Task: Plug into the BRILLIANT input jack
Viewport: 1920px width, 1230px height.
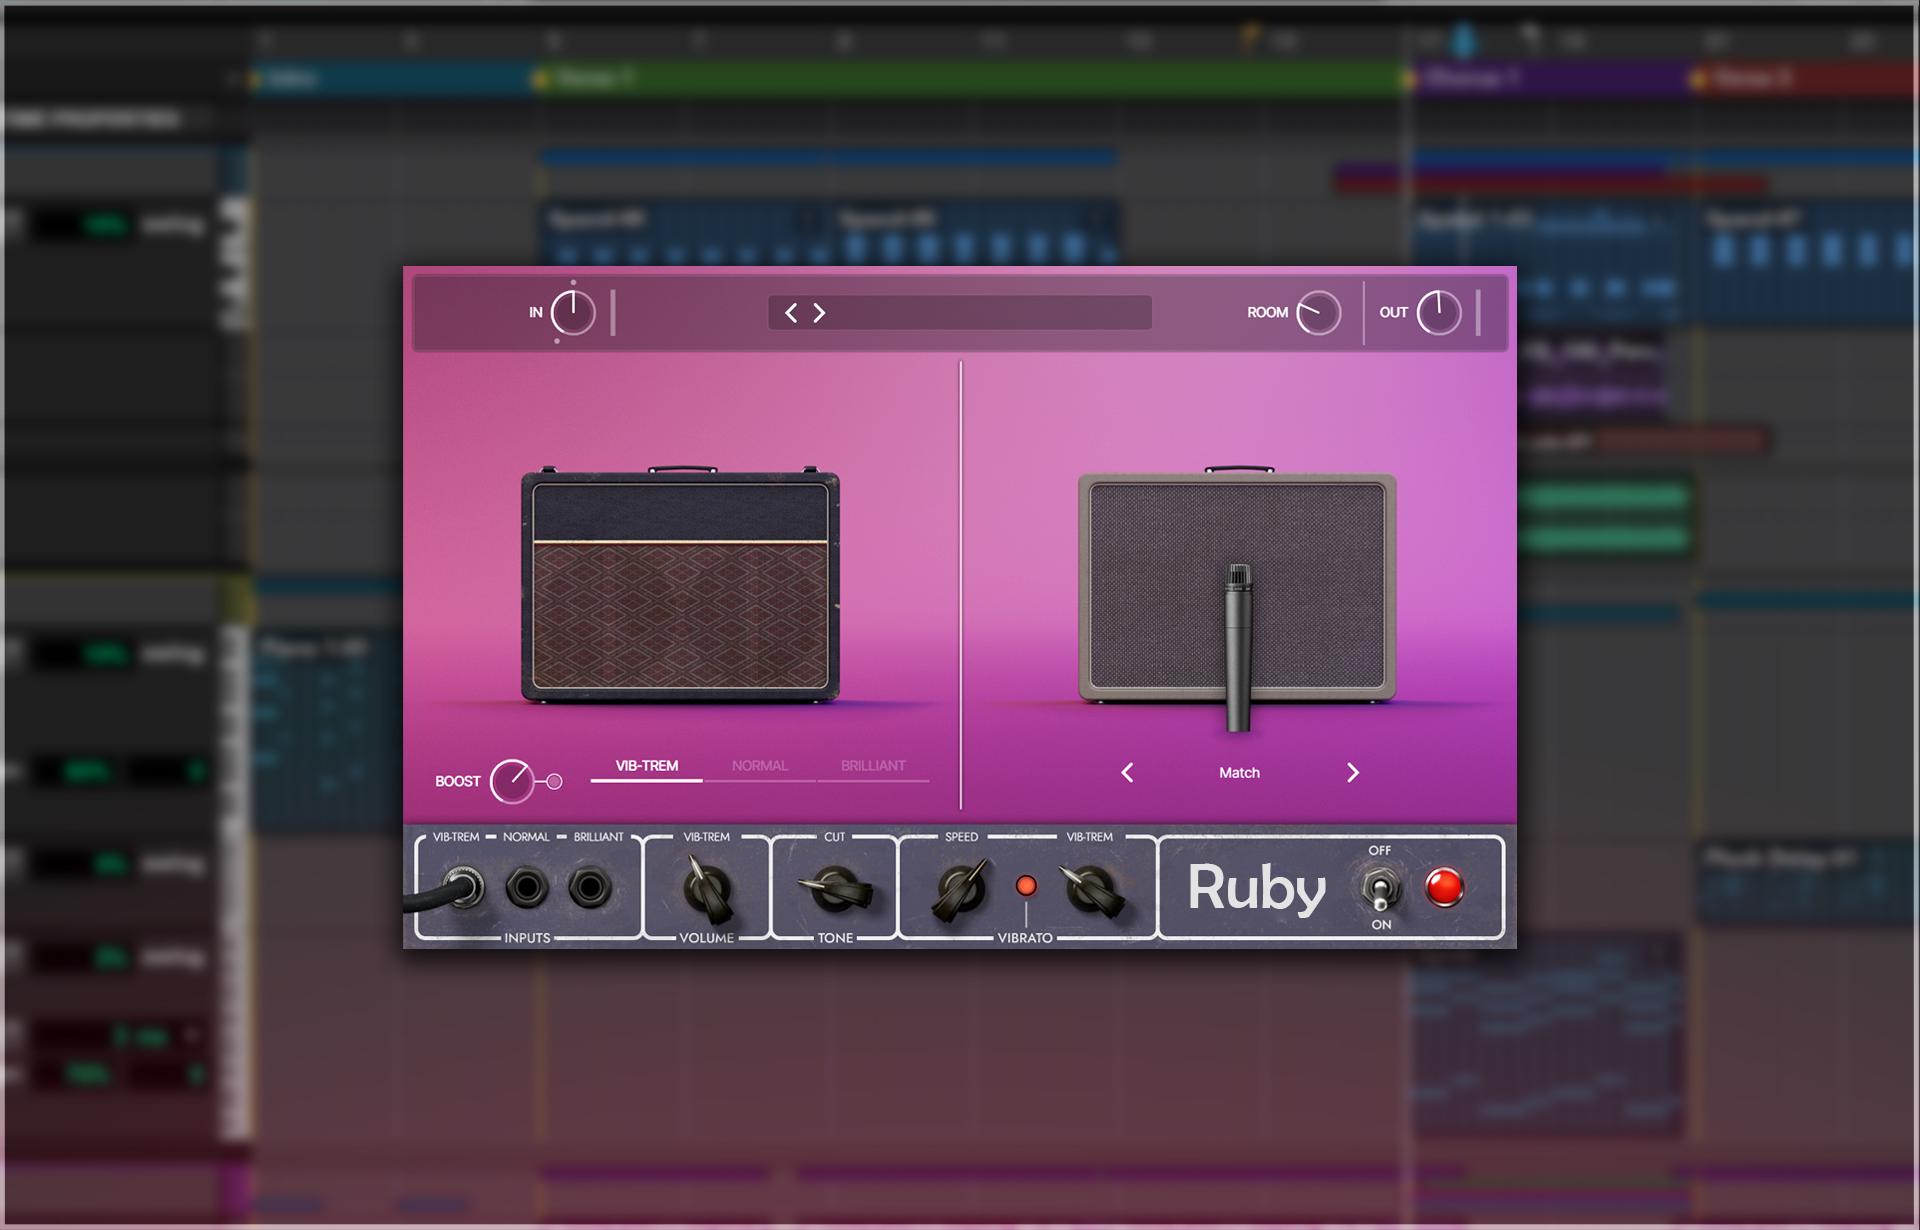Action: click(590, 887)
